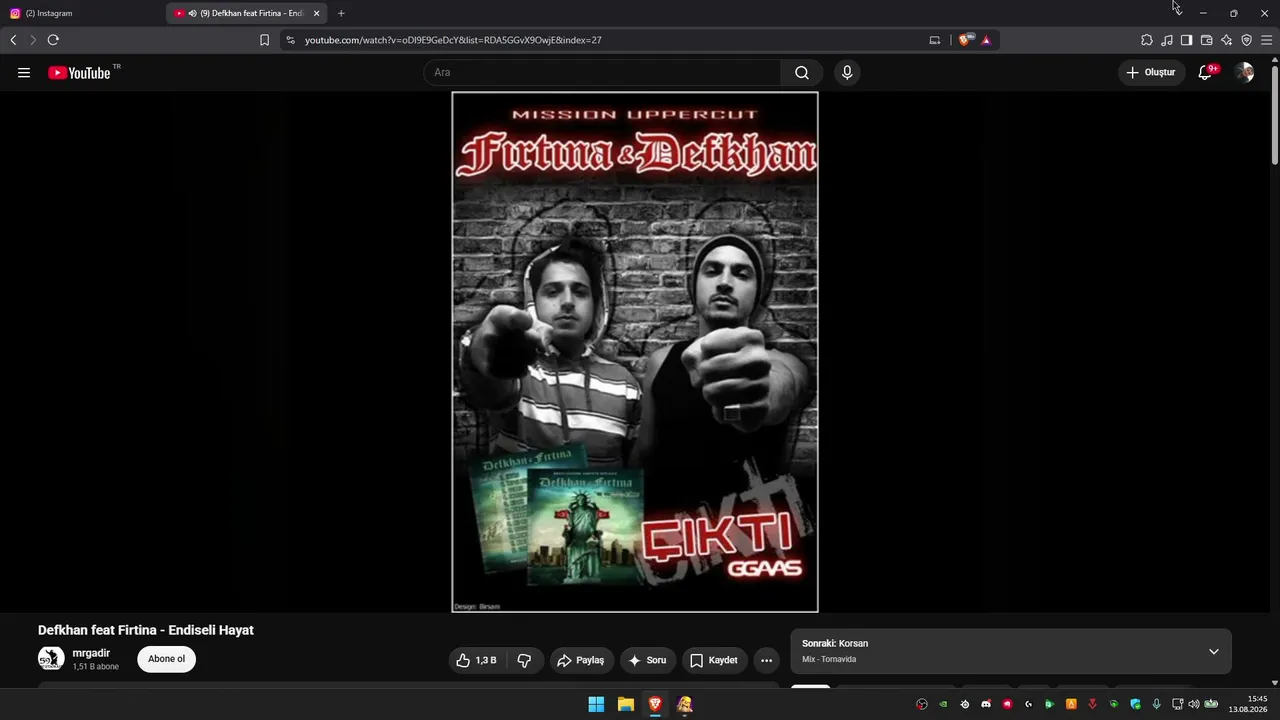
Task: Close the Defkhan feat Firtina tab
Action: coord(317,13)
